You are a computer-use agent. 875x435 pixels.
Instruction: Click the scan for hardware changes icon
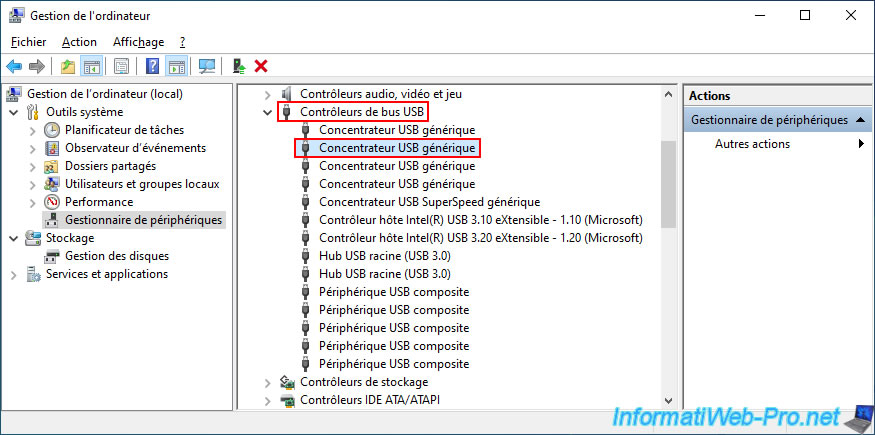tap(207, 66)
